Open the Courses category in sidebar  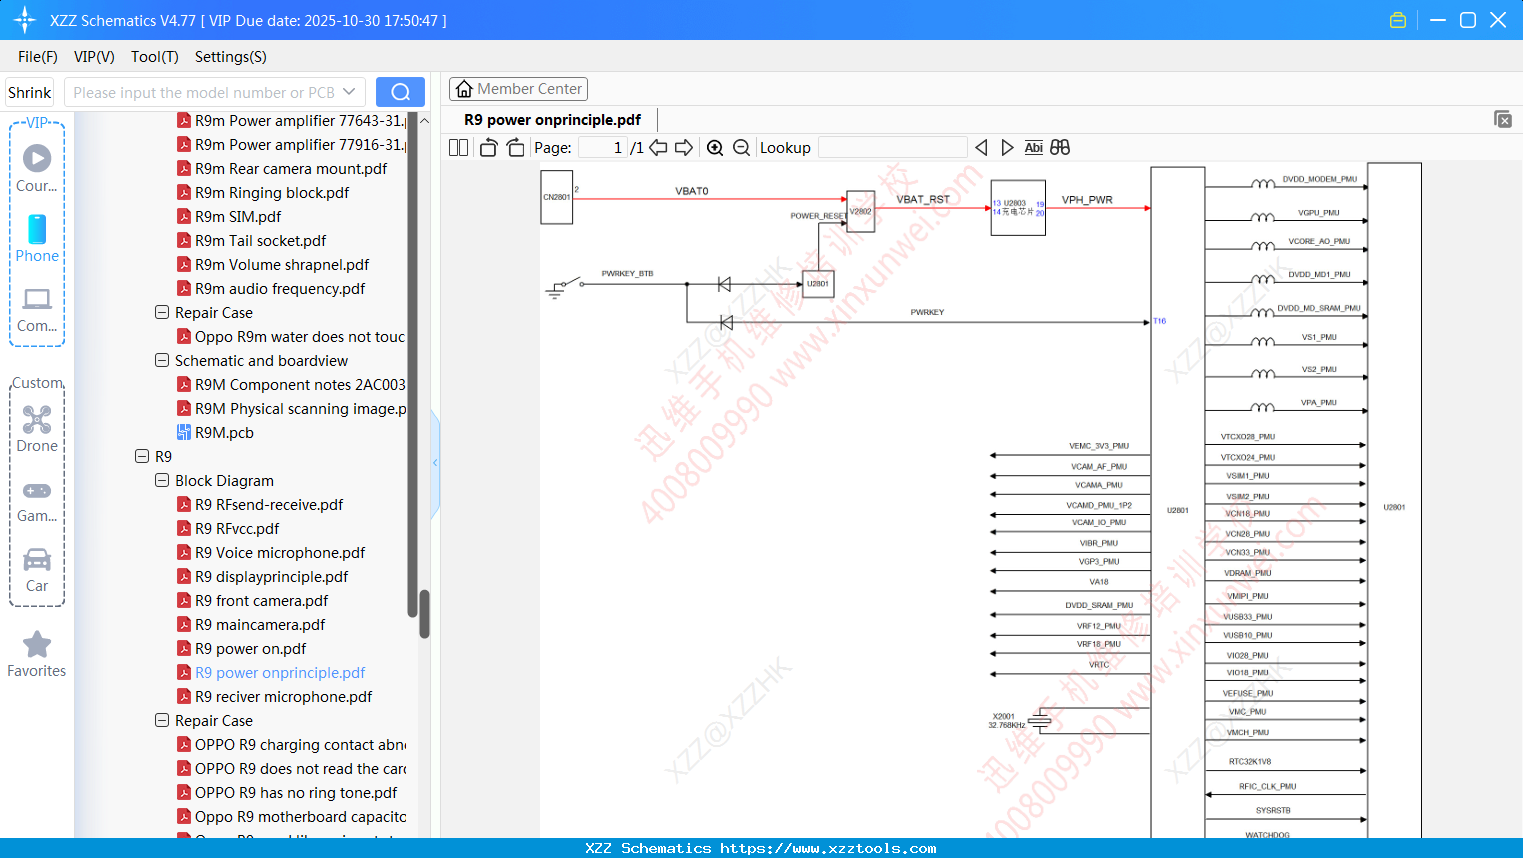(x=37, y=168)
